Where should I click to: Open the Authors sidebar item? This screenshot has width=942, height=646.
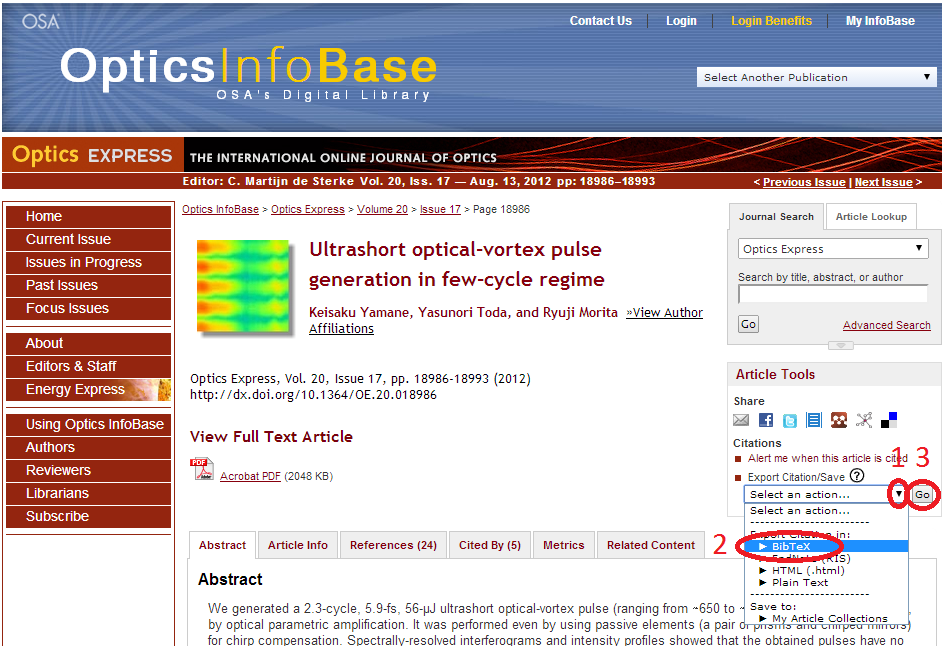89,447
